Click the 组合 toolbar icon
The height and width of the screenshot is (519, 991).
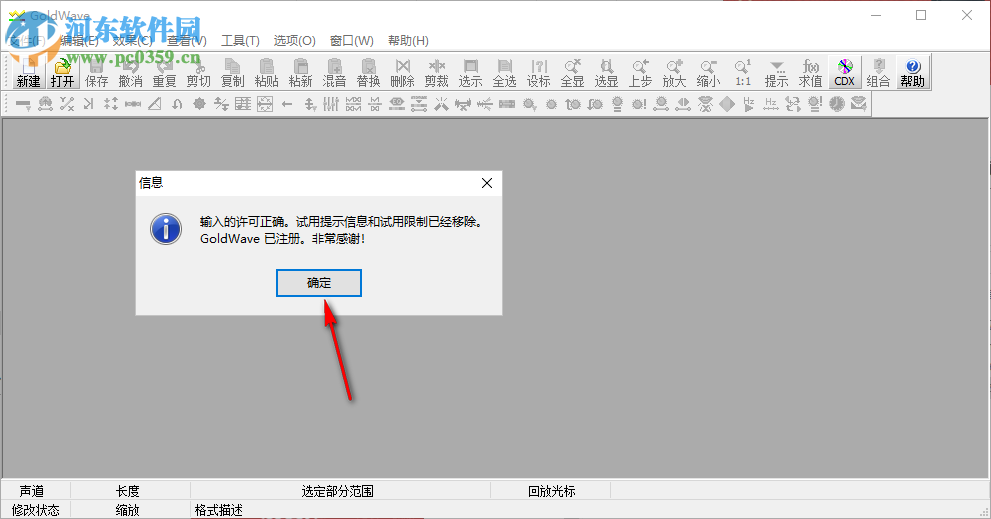click(x=879, y=73)
